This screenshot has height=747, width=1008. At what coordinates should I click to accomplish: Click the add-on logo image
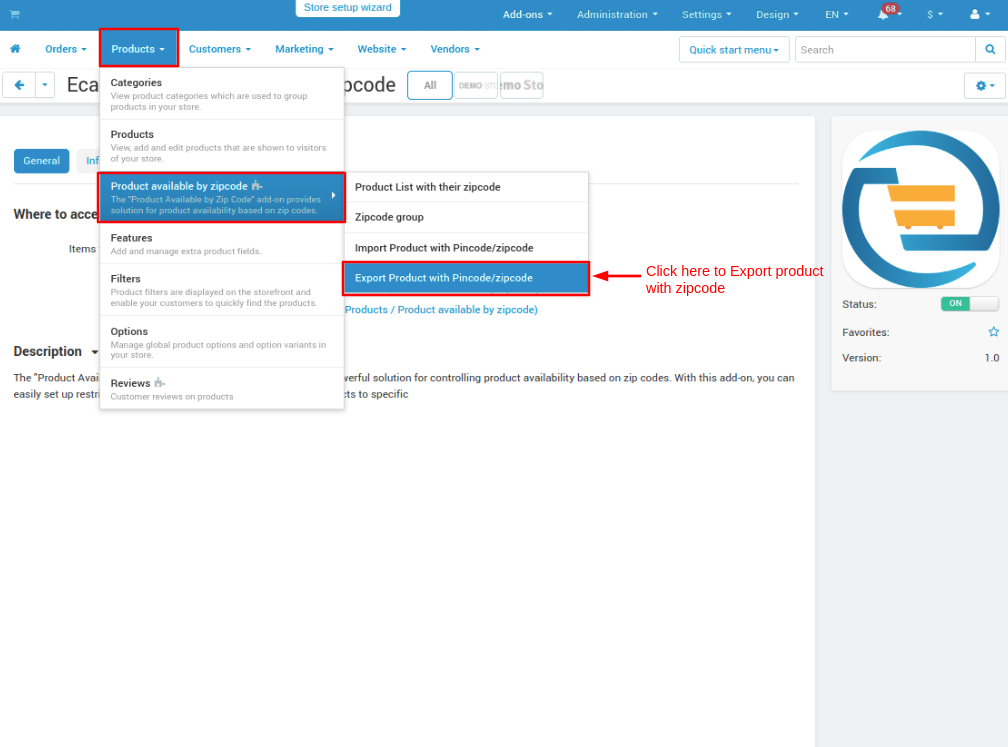[x=920, y=210]
